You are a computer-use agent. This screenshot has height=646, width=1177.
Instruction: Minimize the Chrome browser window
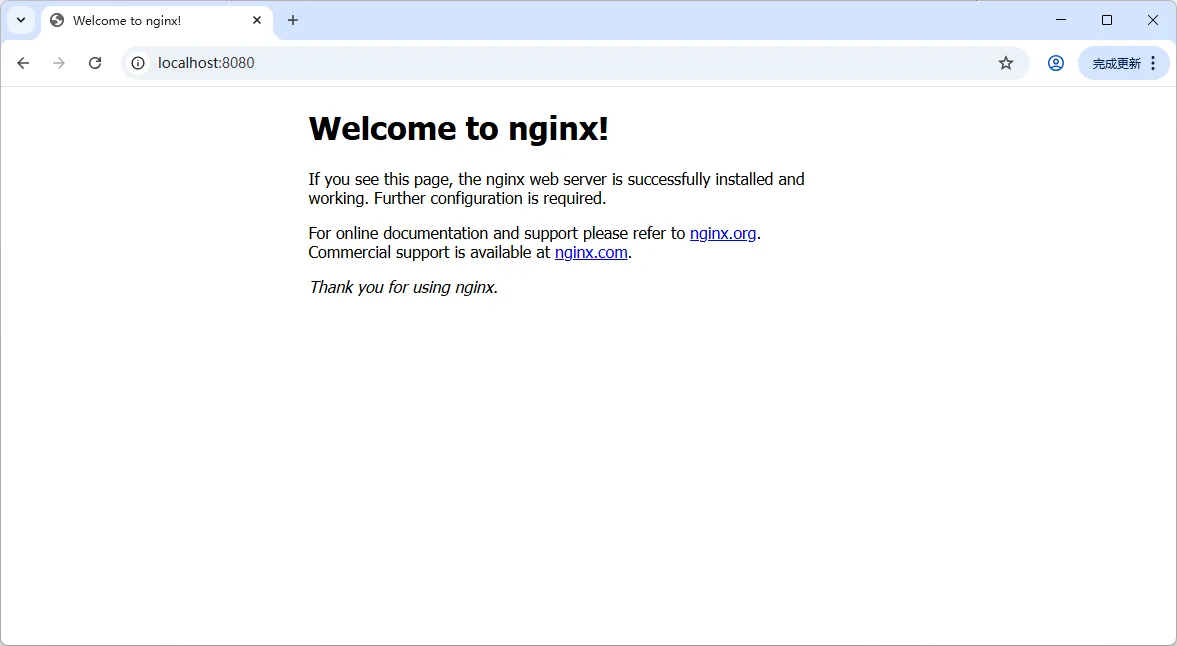coord(1061,20)
